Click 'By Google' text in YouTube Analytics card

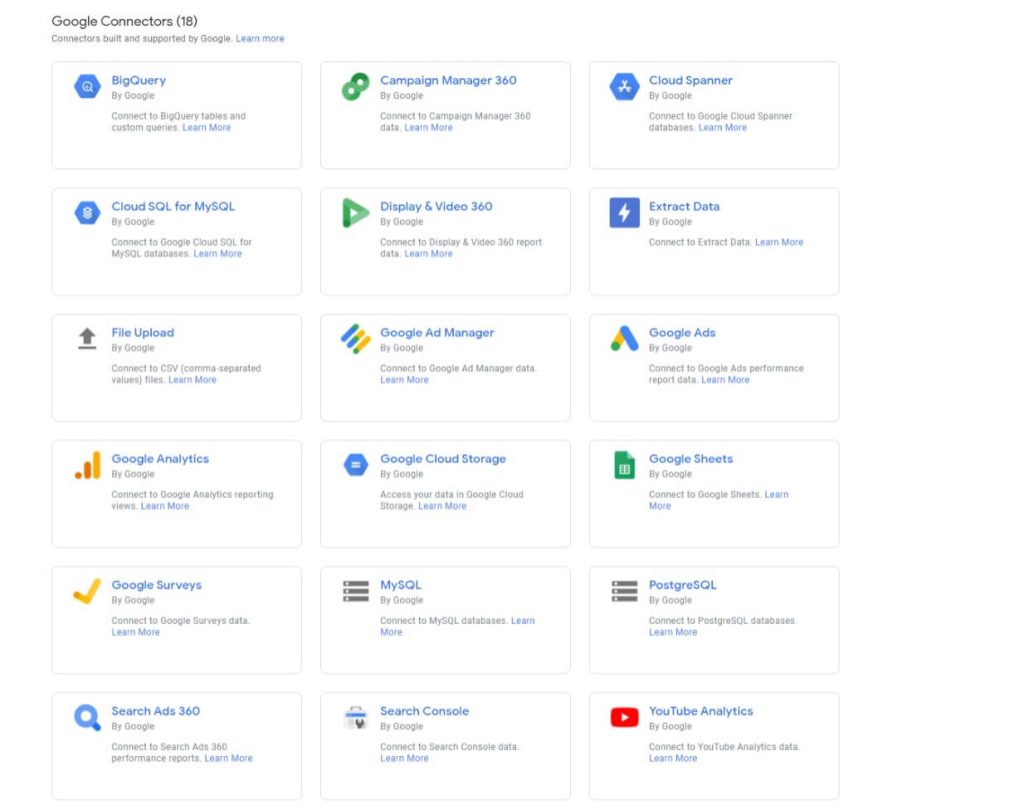coord(670,726)
